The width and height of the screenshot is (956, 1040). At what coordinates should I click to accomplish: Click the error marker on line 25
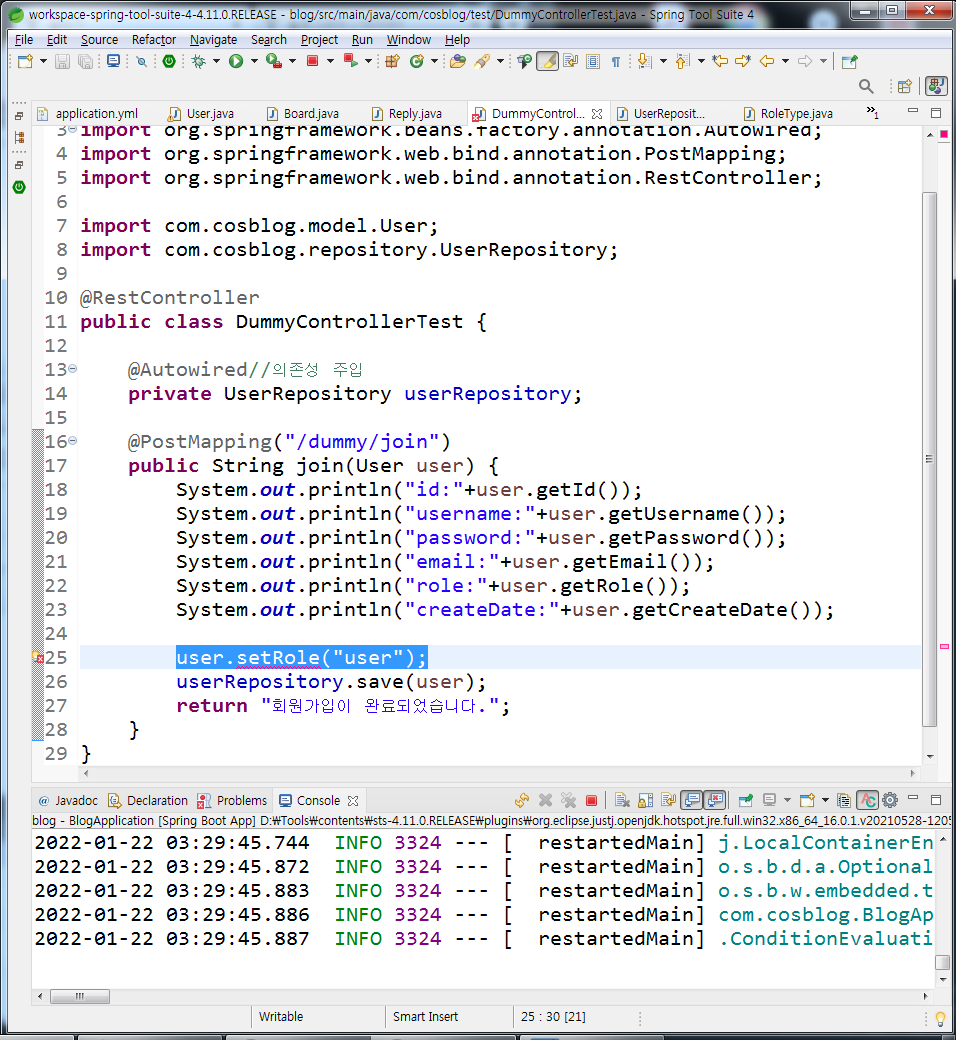[38, 657]
